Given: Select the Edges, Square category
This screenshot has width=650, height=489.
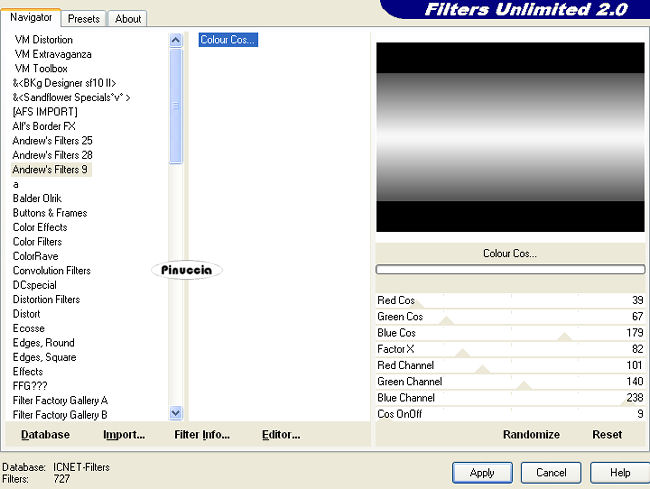Looking at the screenshot, I should pyautogui.click(x=44, y=357).
